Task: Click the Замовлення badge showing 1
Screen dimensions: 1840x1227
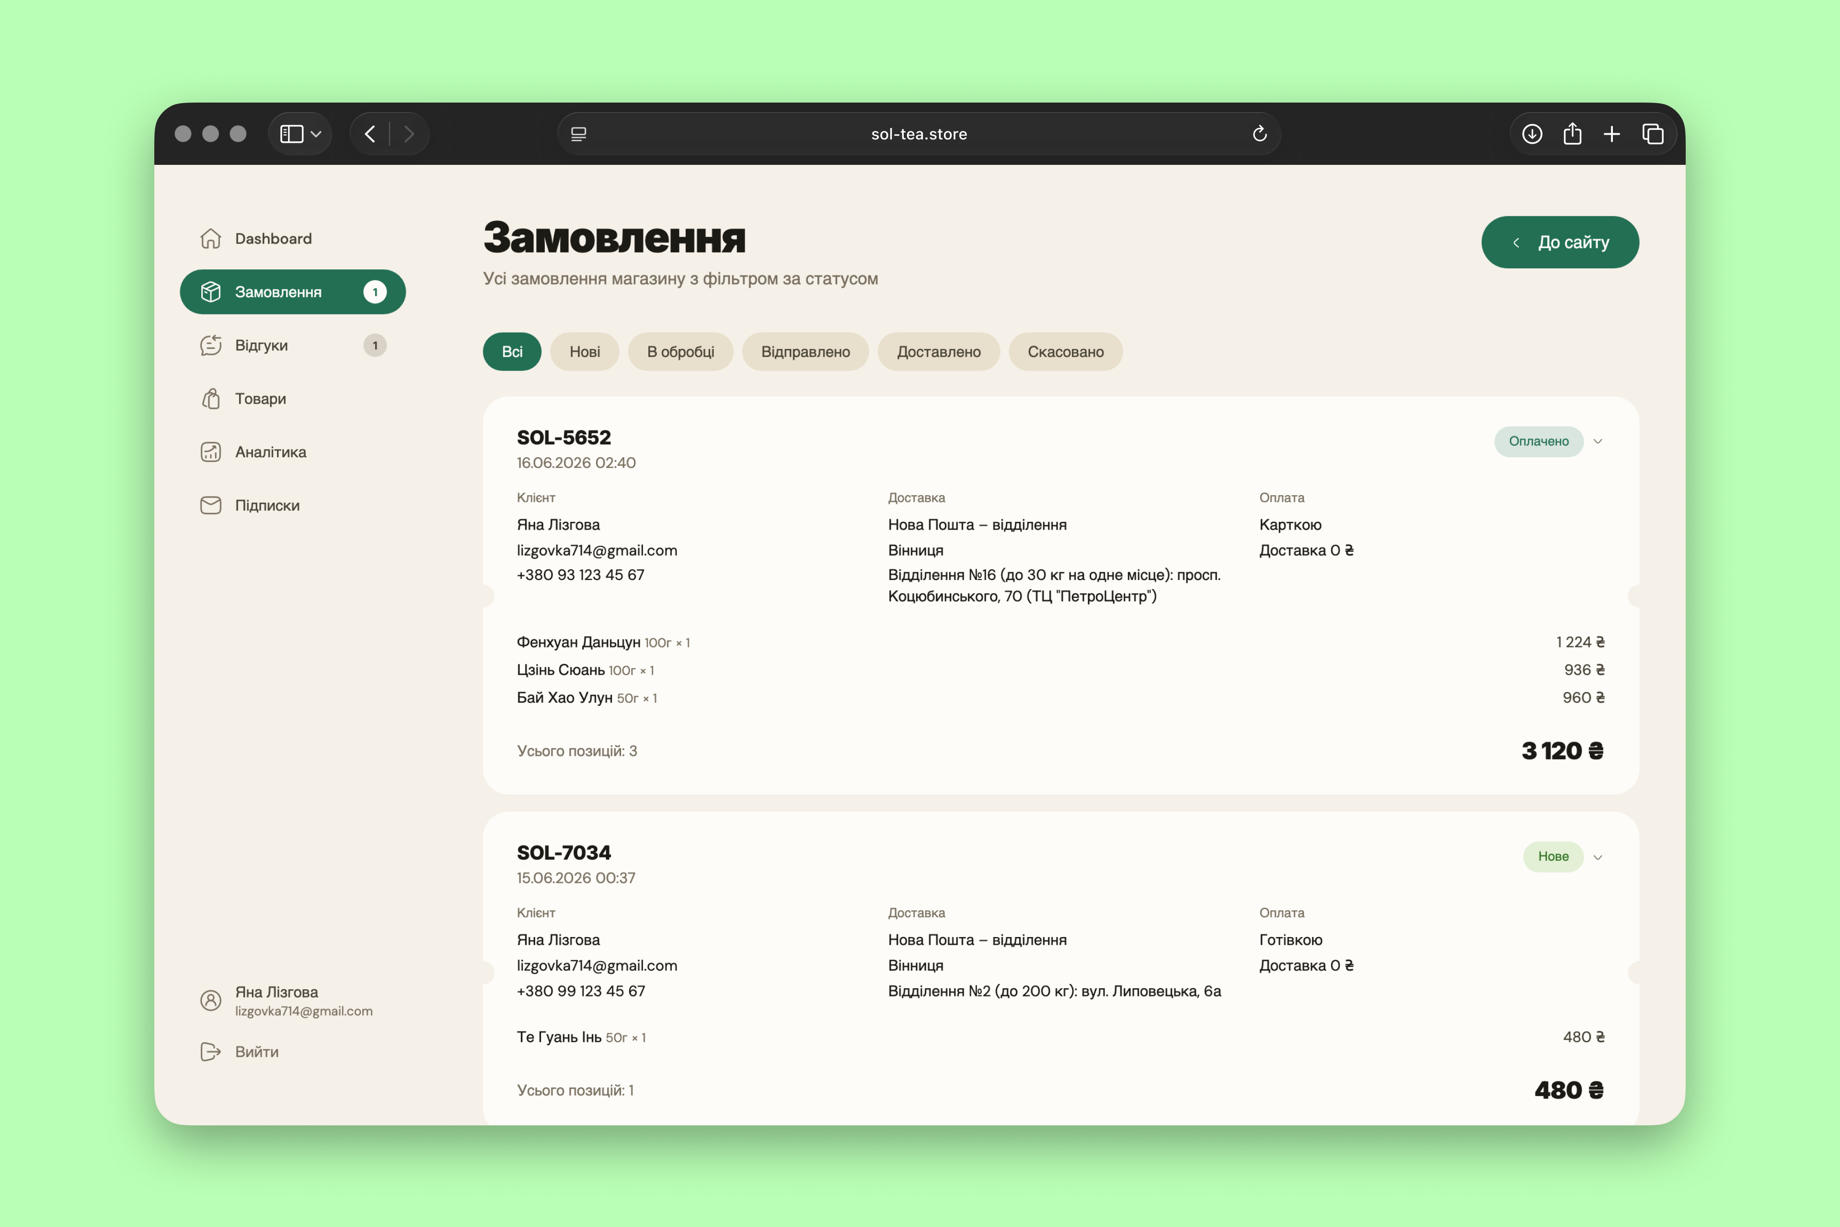Action: click(x=375, y=292)
